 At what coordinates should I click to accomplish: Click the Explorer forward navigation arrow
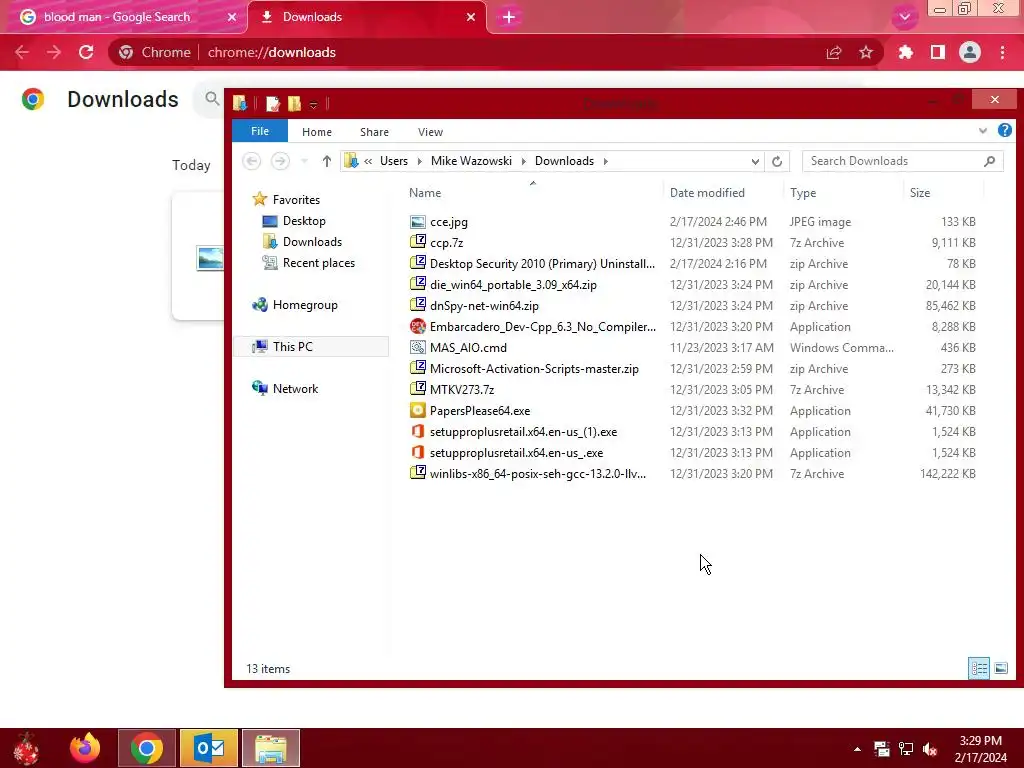pyautogui.click(x=280, y=161)
